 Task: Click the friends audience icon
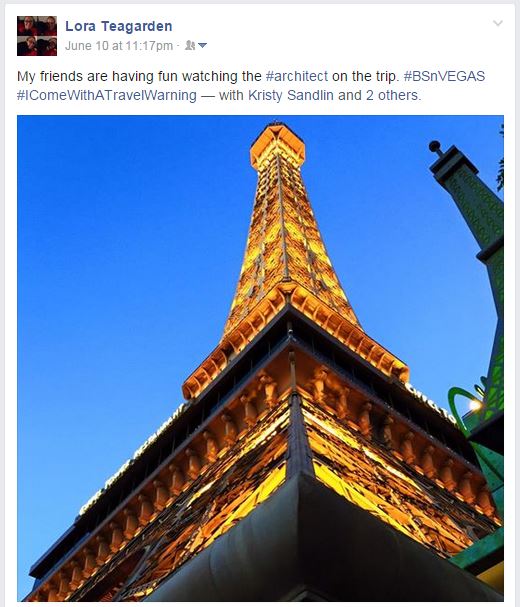tap(190, 45)
